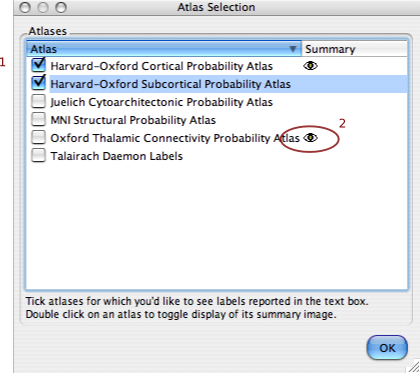The image size is (420, 373).
Task: Select the Juelich Cytoarchitectonic Probability Atlas row
Action: coord(217,102)
